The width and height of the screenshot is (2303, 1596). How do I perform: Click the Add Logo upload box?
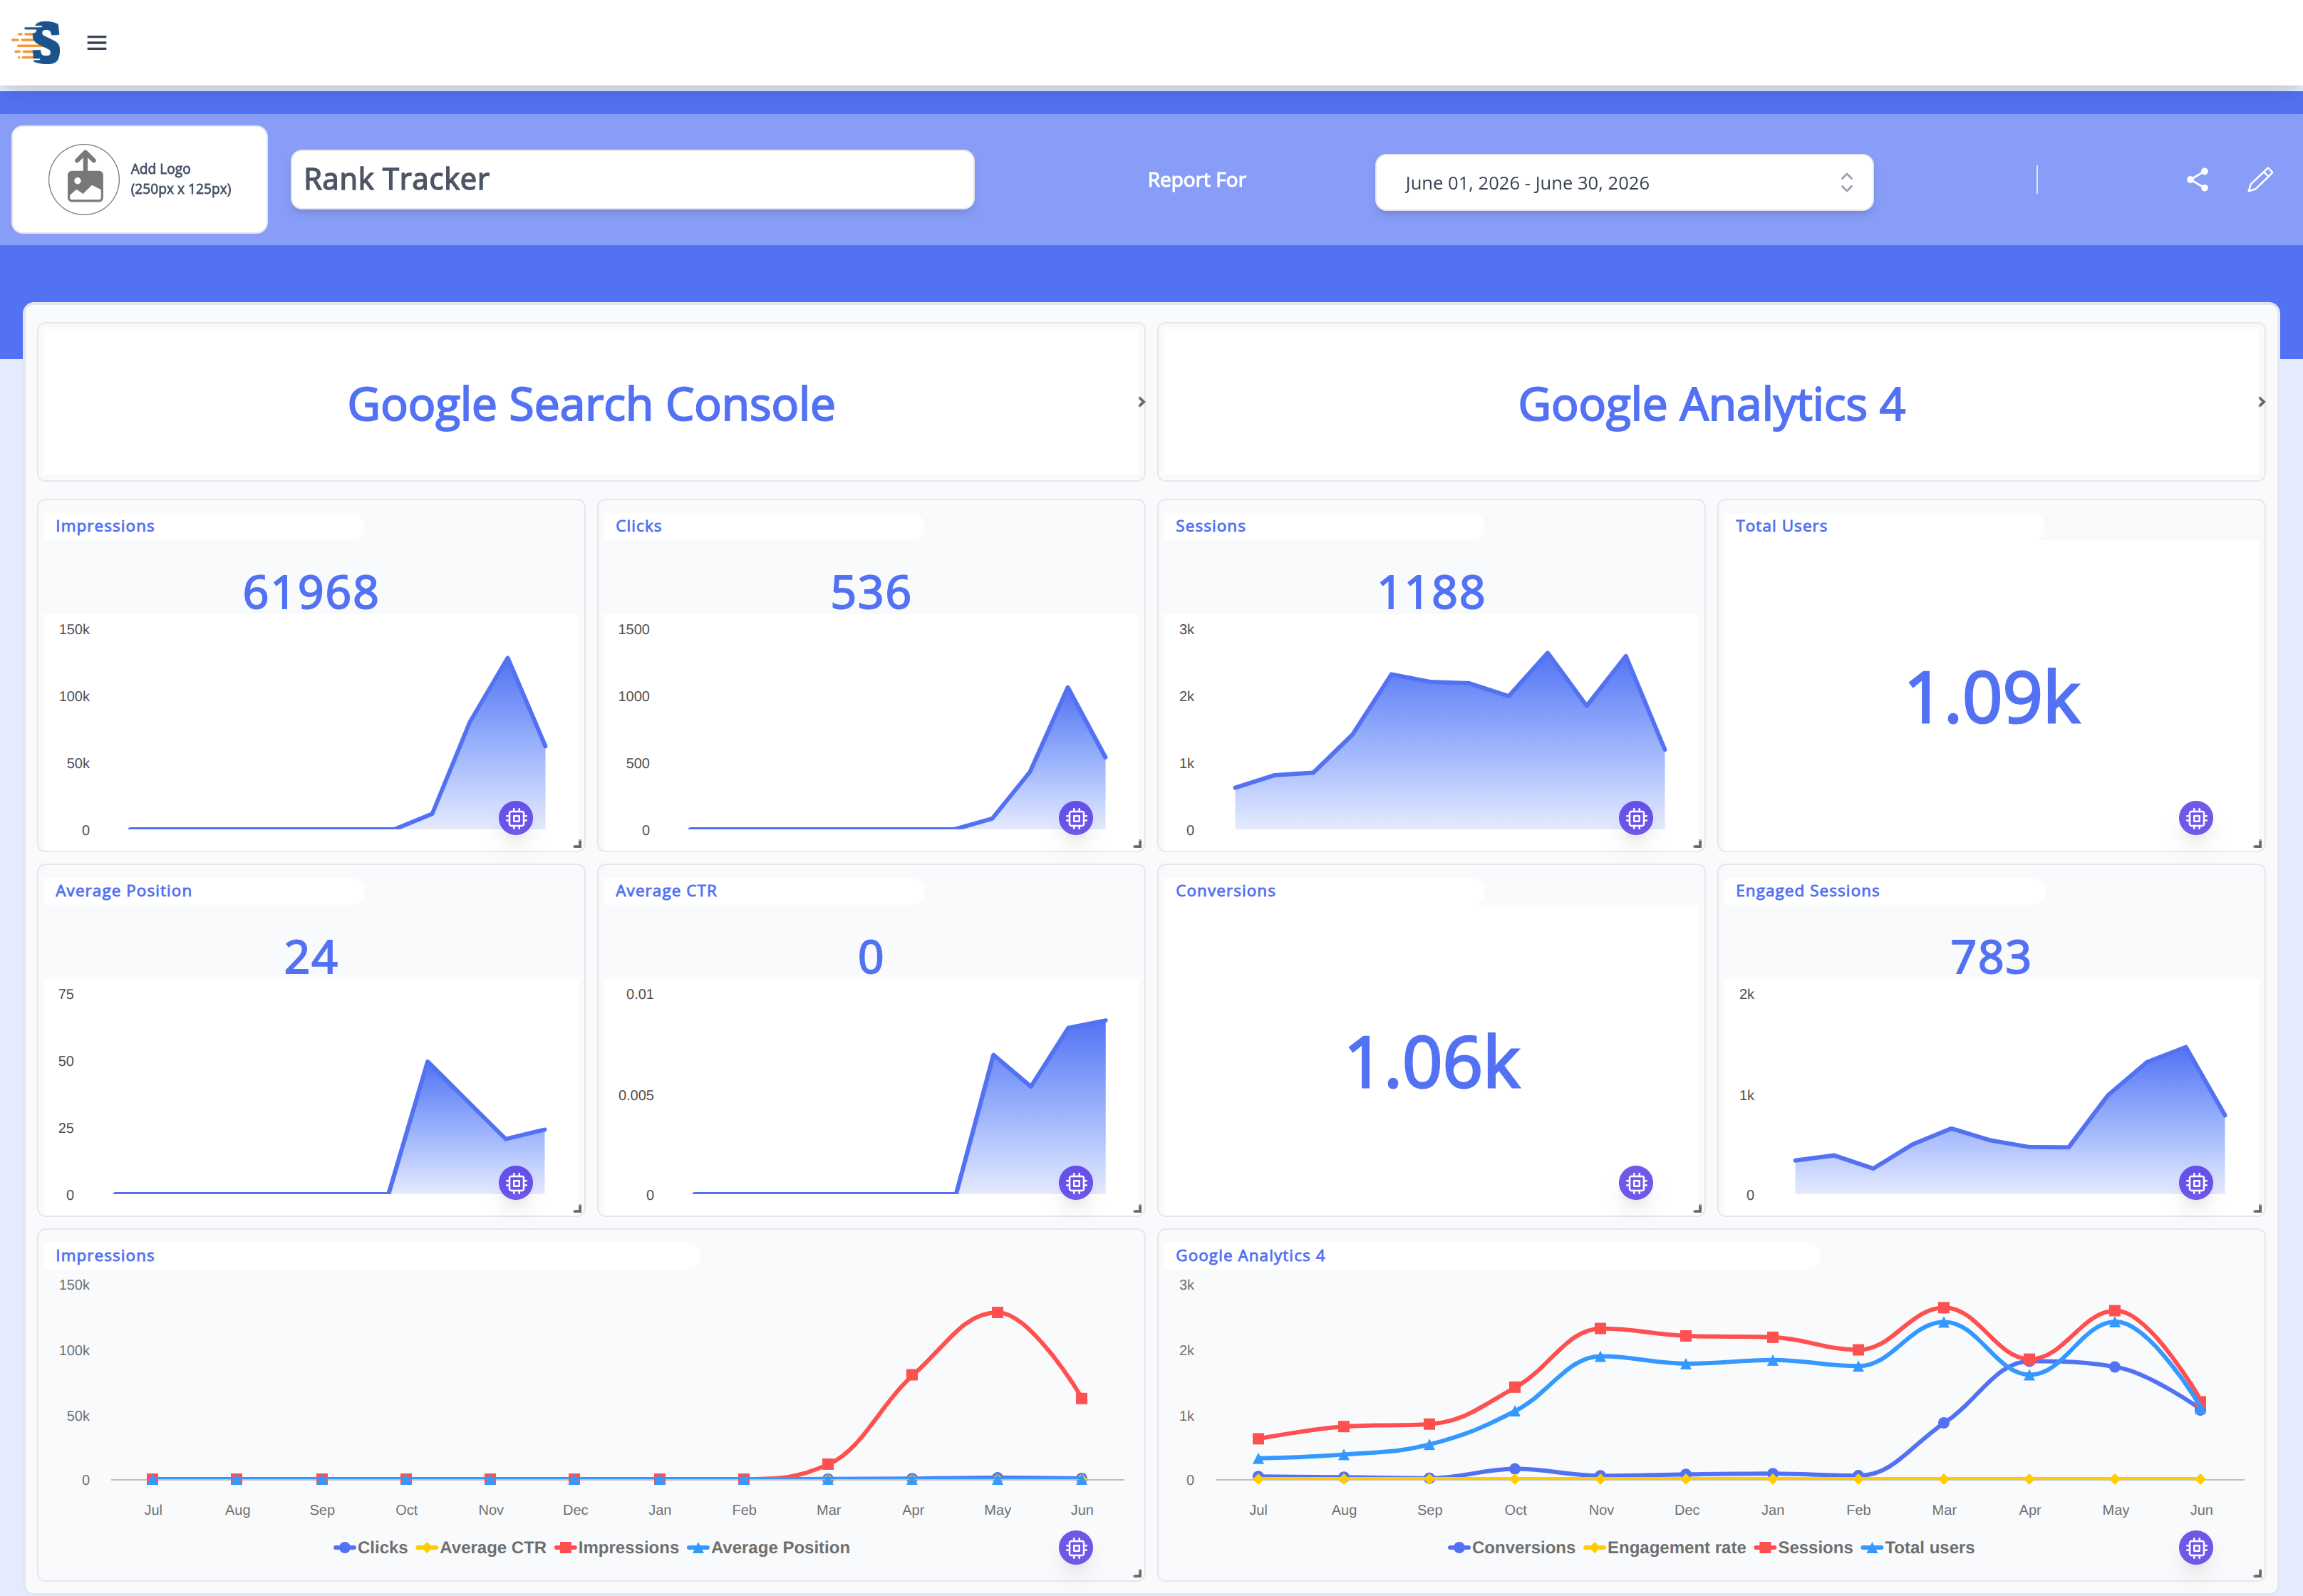point(140,180)
